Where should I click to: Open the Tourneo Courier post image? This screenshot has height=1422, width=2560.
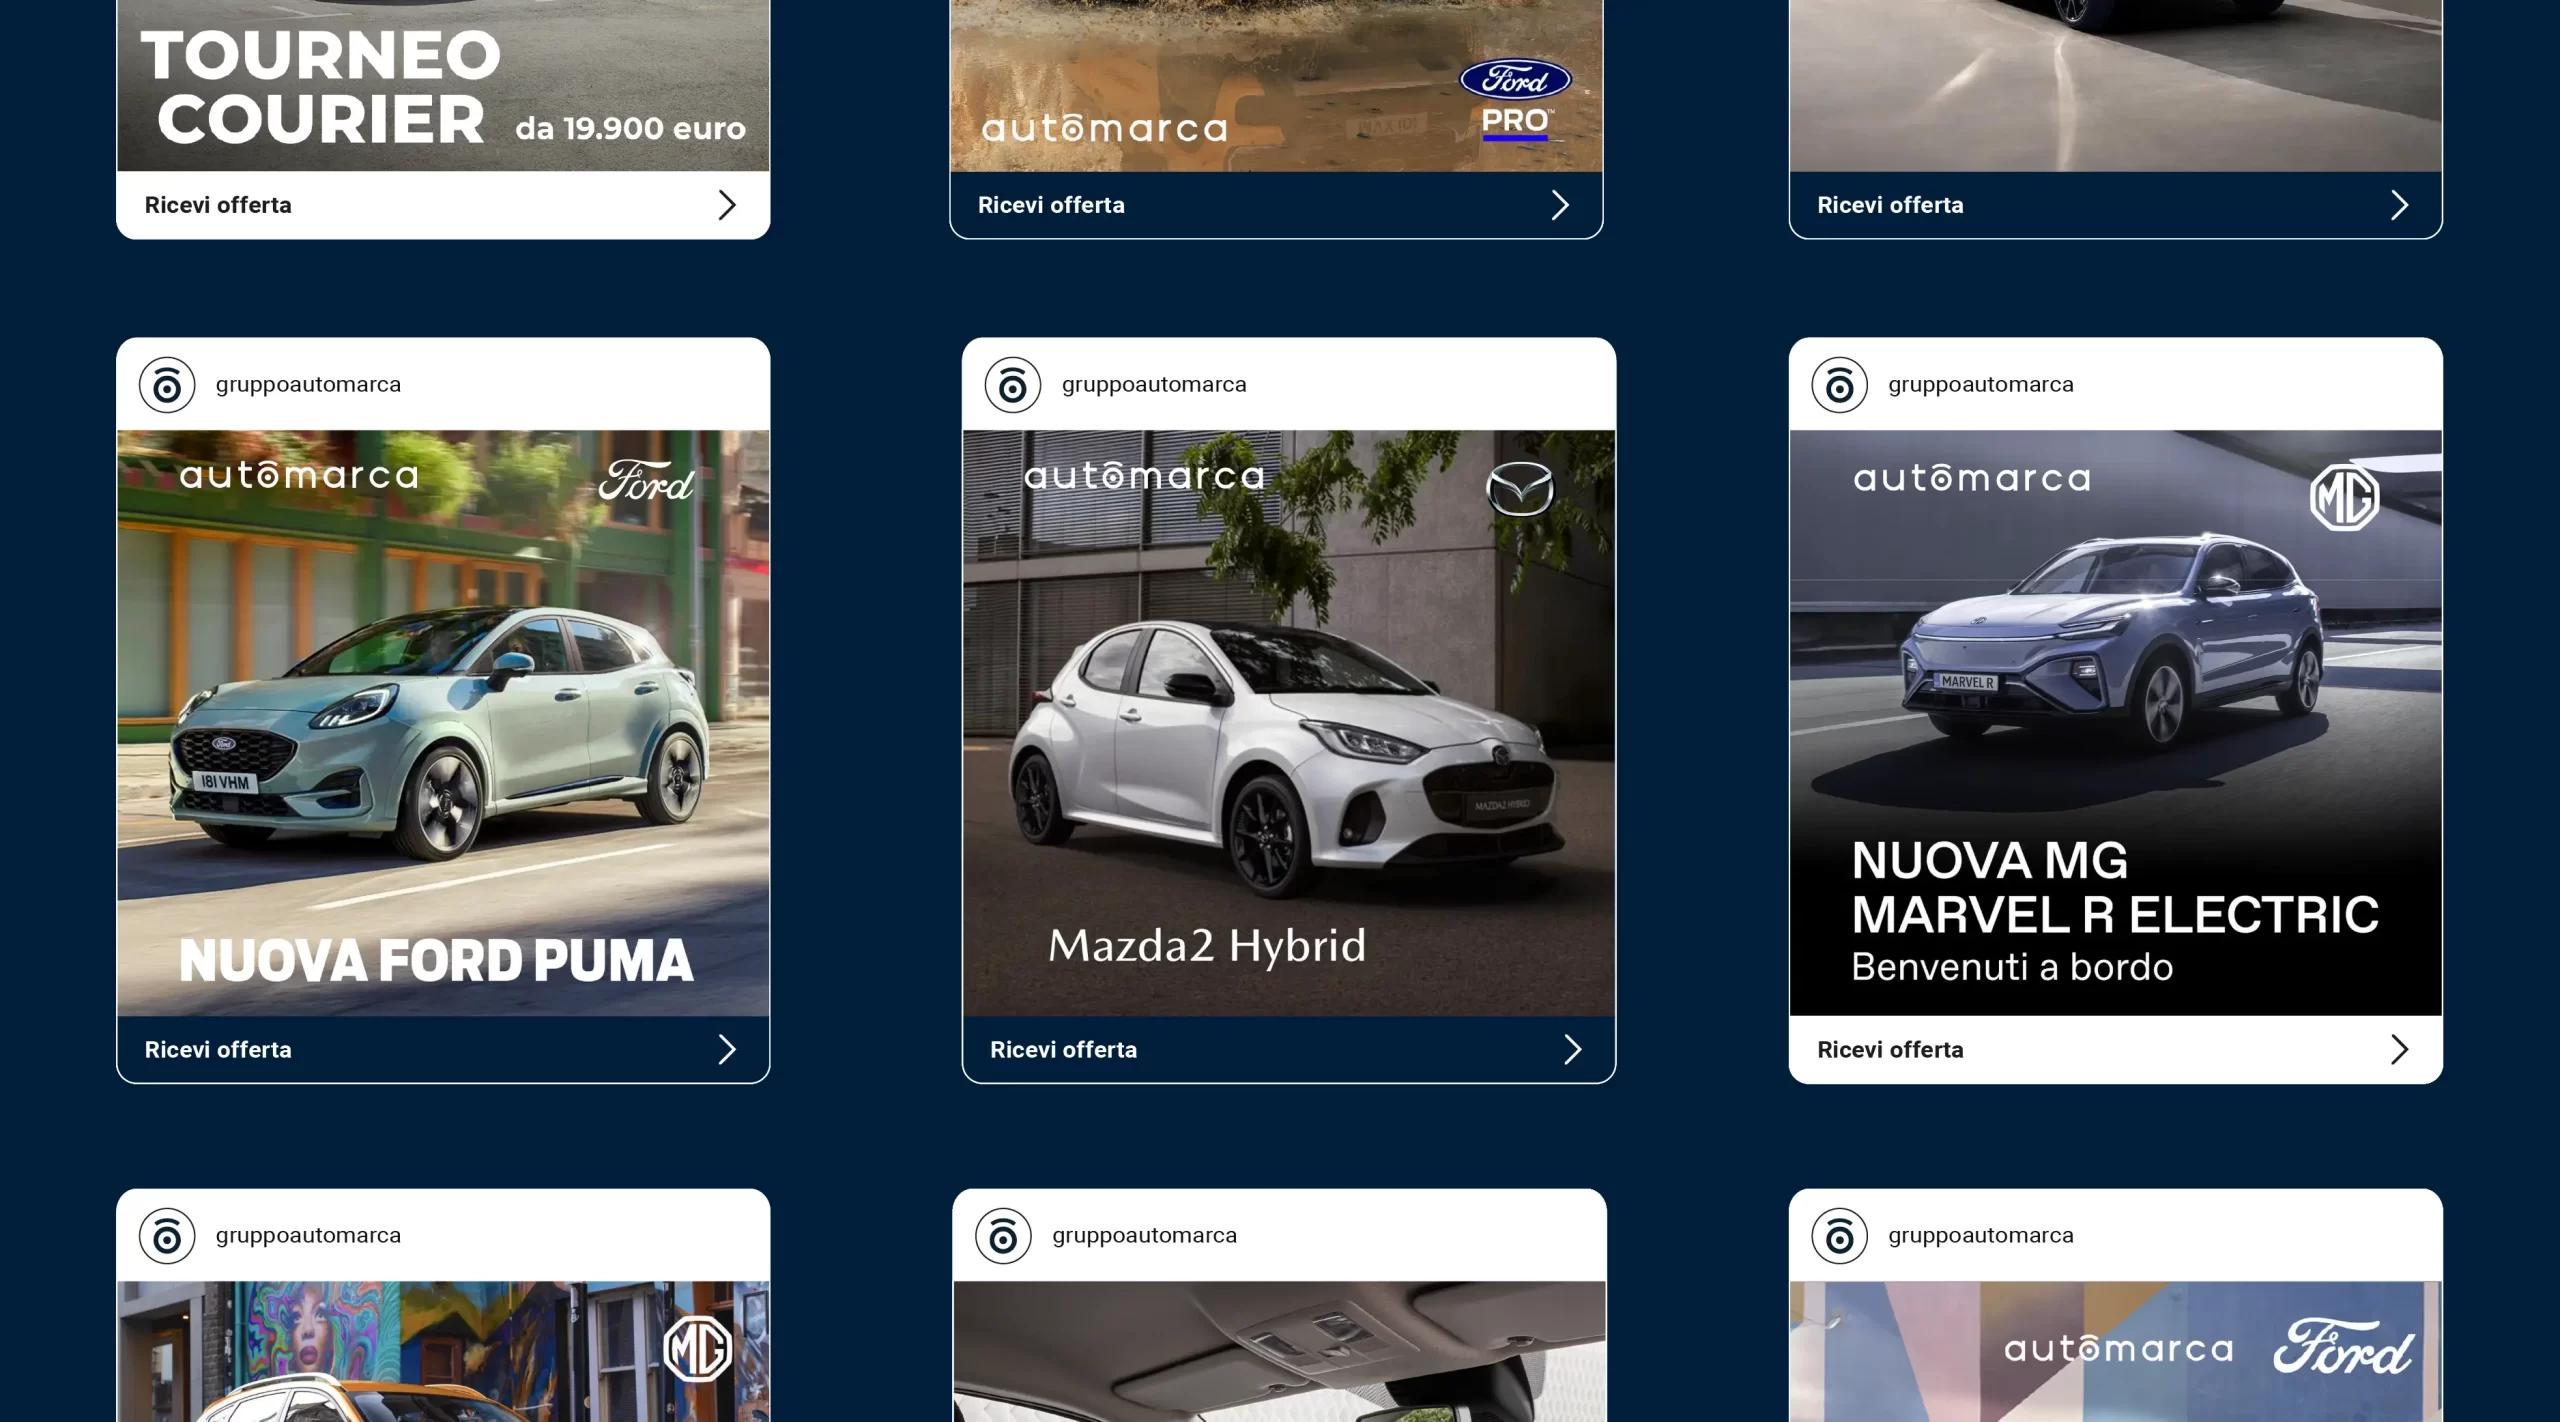tap(443, 85)
